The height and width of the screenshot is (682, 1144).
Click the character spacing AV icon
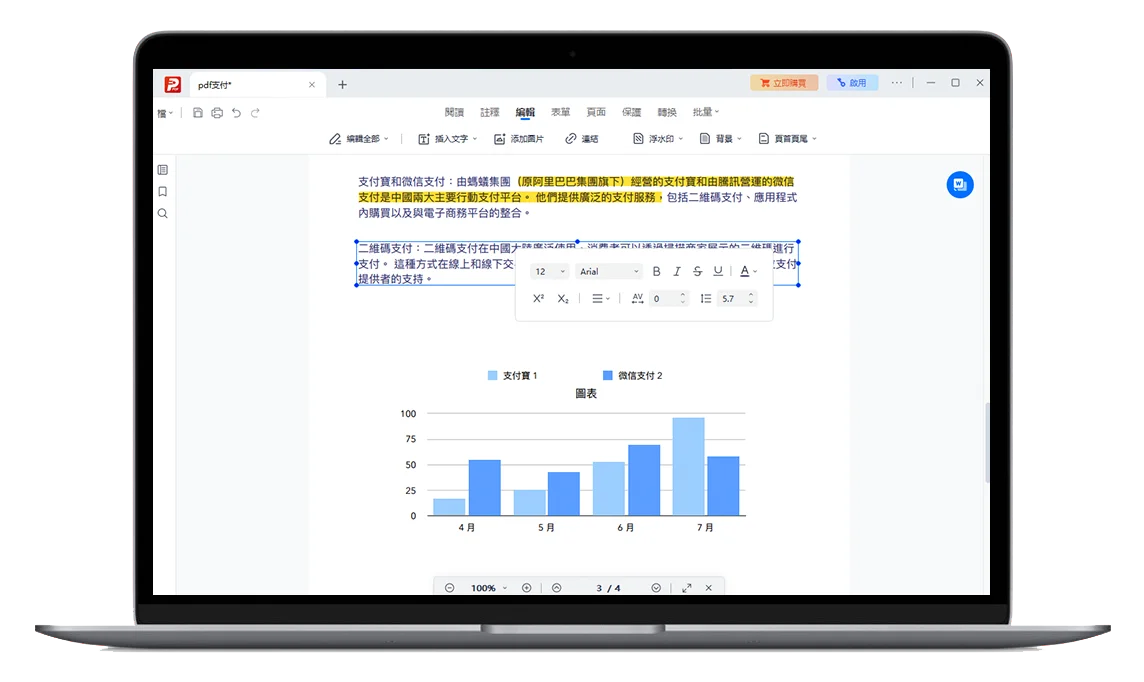(637, 298)
